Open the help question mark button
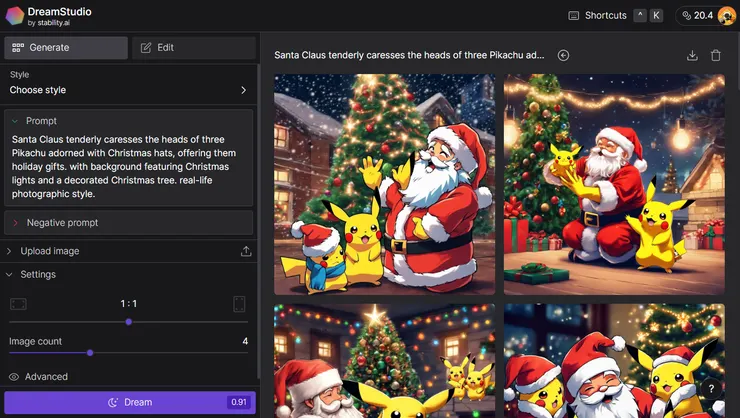Screen dimensions: 740x418 point(711,389)
